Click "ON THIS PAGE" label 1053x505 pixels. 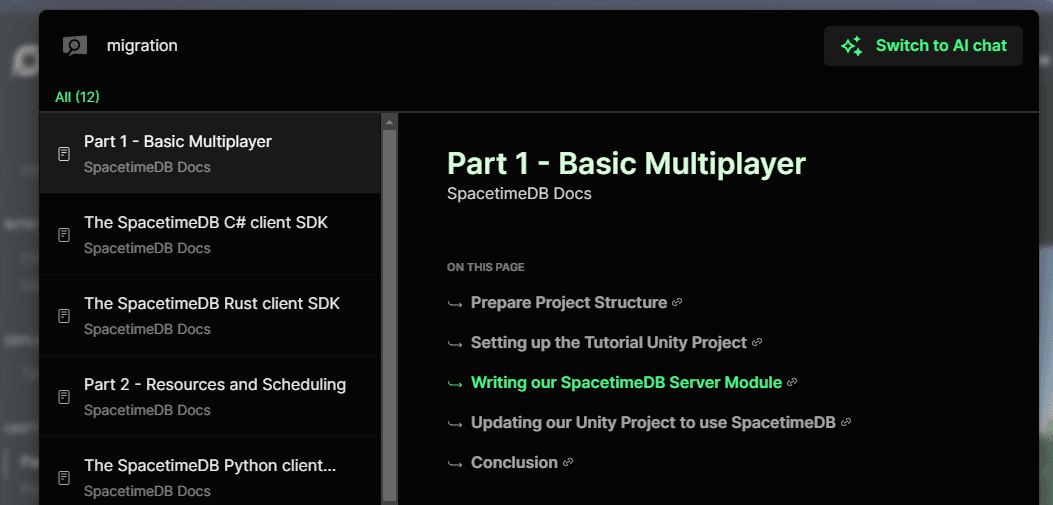[x=486, y=267]
